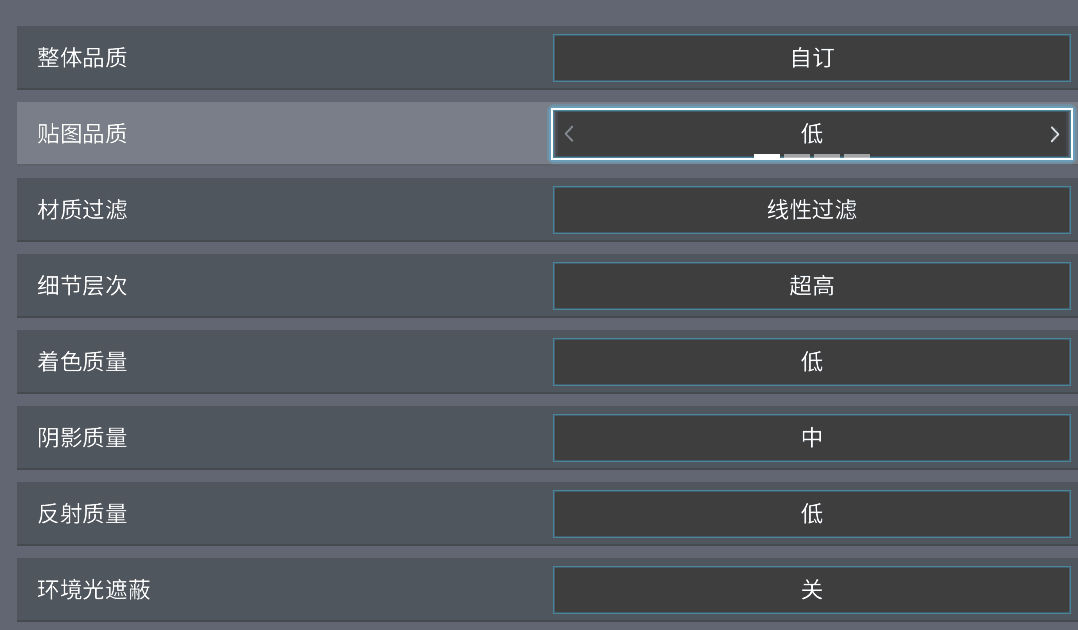Select the 材质过滤 row label
This screenshot has height=630, width=1078.
82,210
